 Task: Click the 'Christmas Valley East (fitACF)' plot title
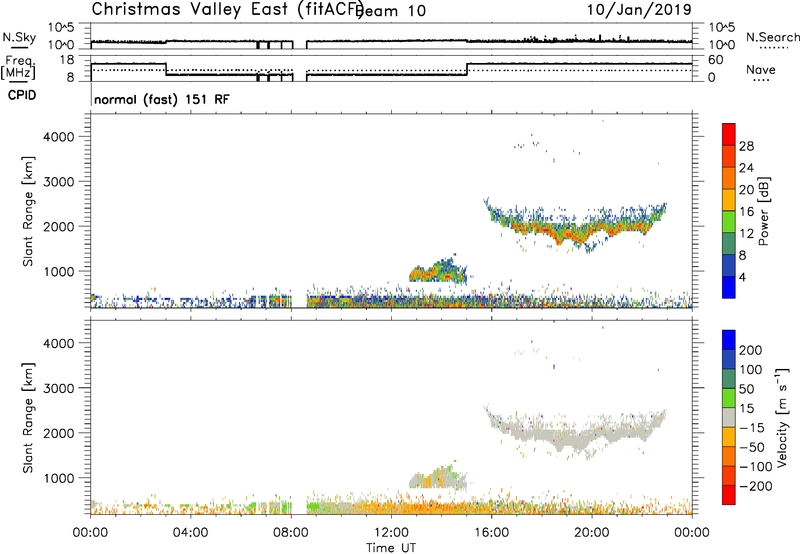[228, 9]
